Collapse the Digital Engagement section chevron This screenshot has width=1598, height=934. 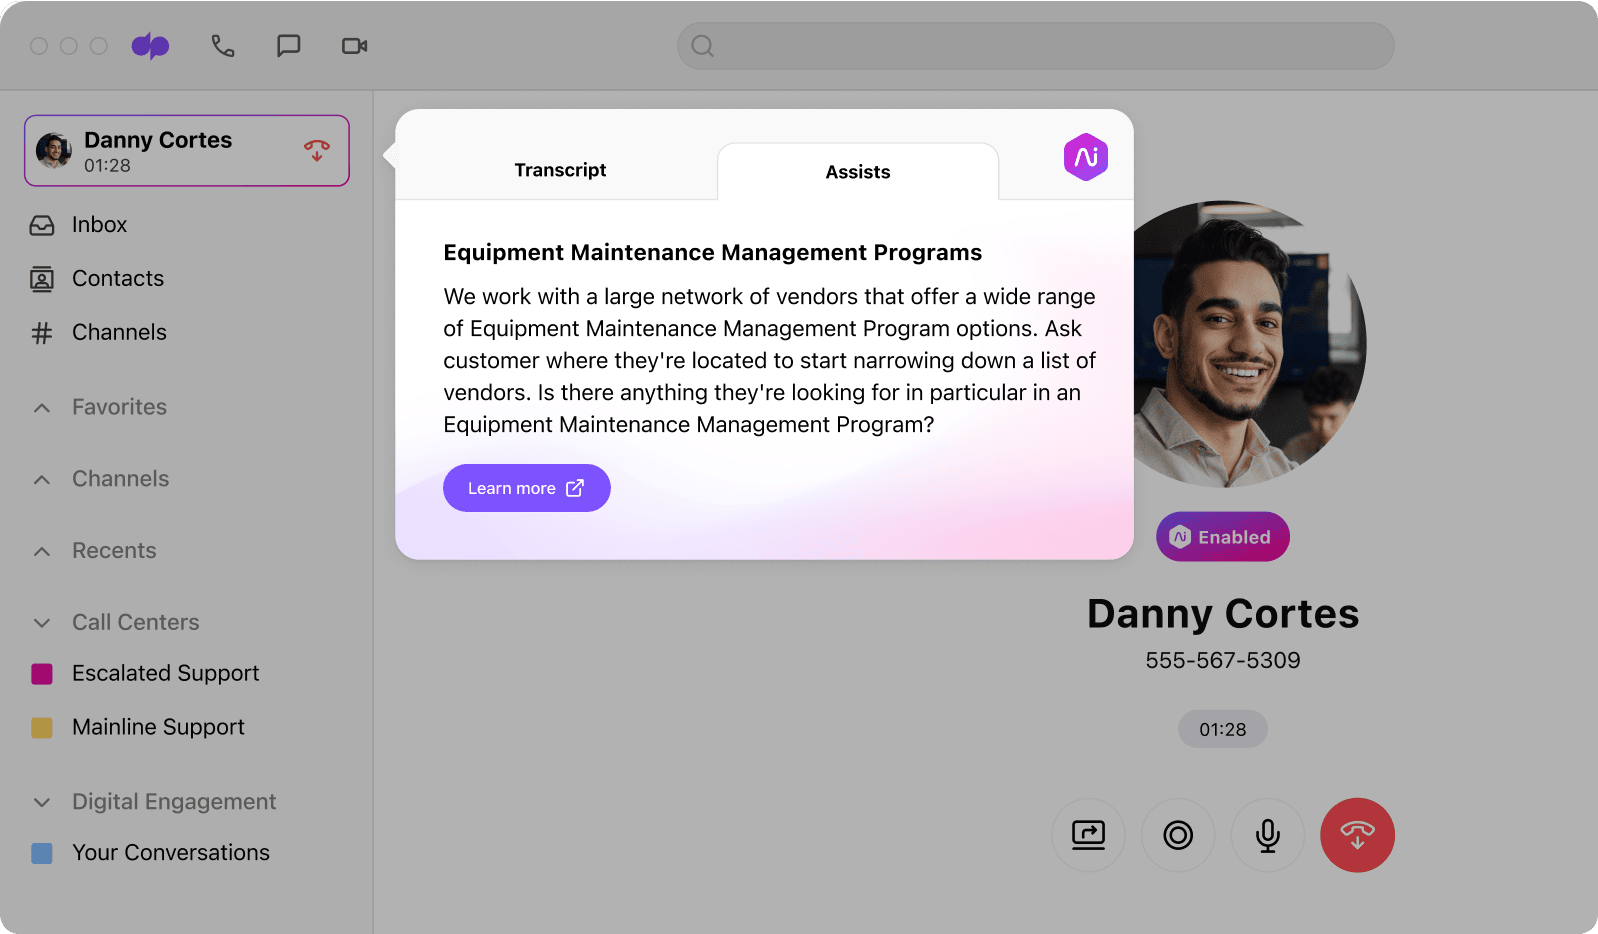[42, 802]
